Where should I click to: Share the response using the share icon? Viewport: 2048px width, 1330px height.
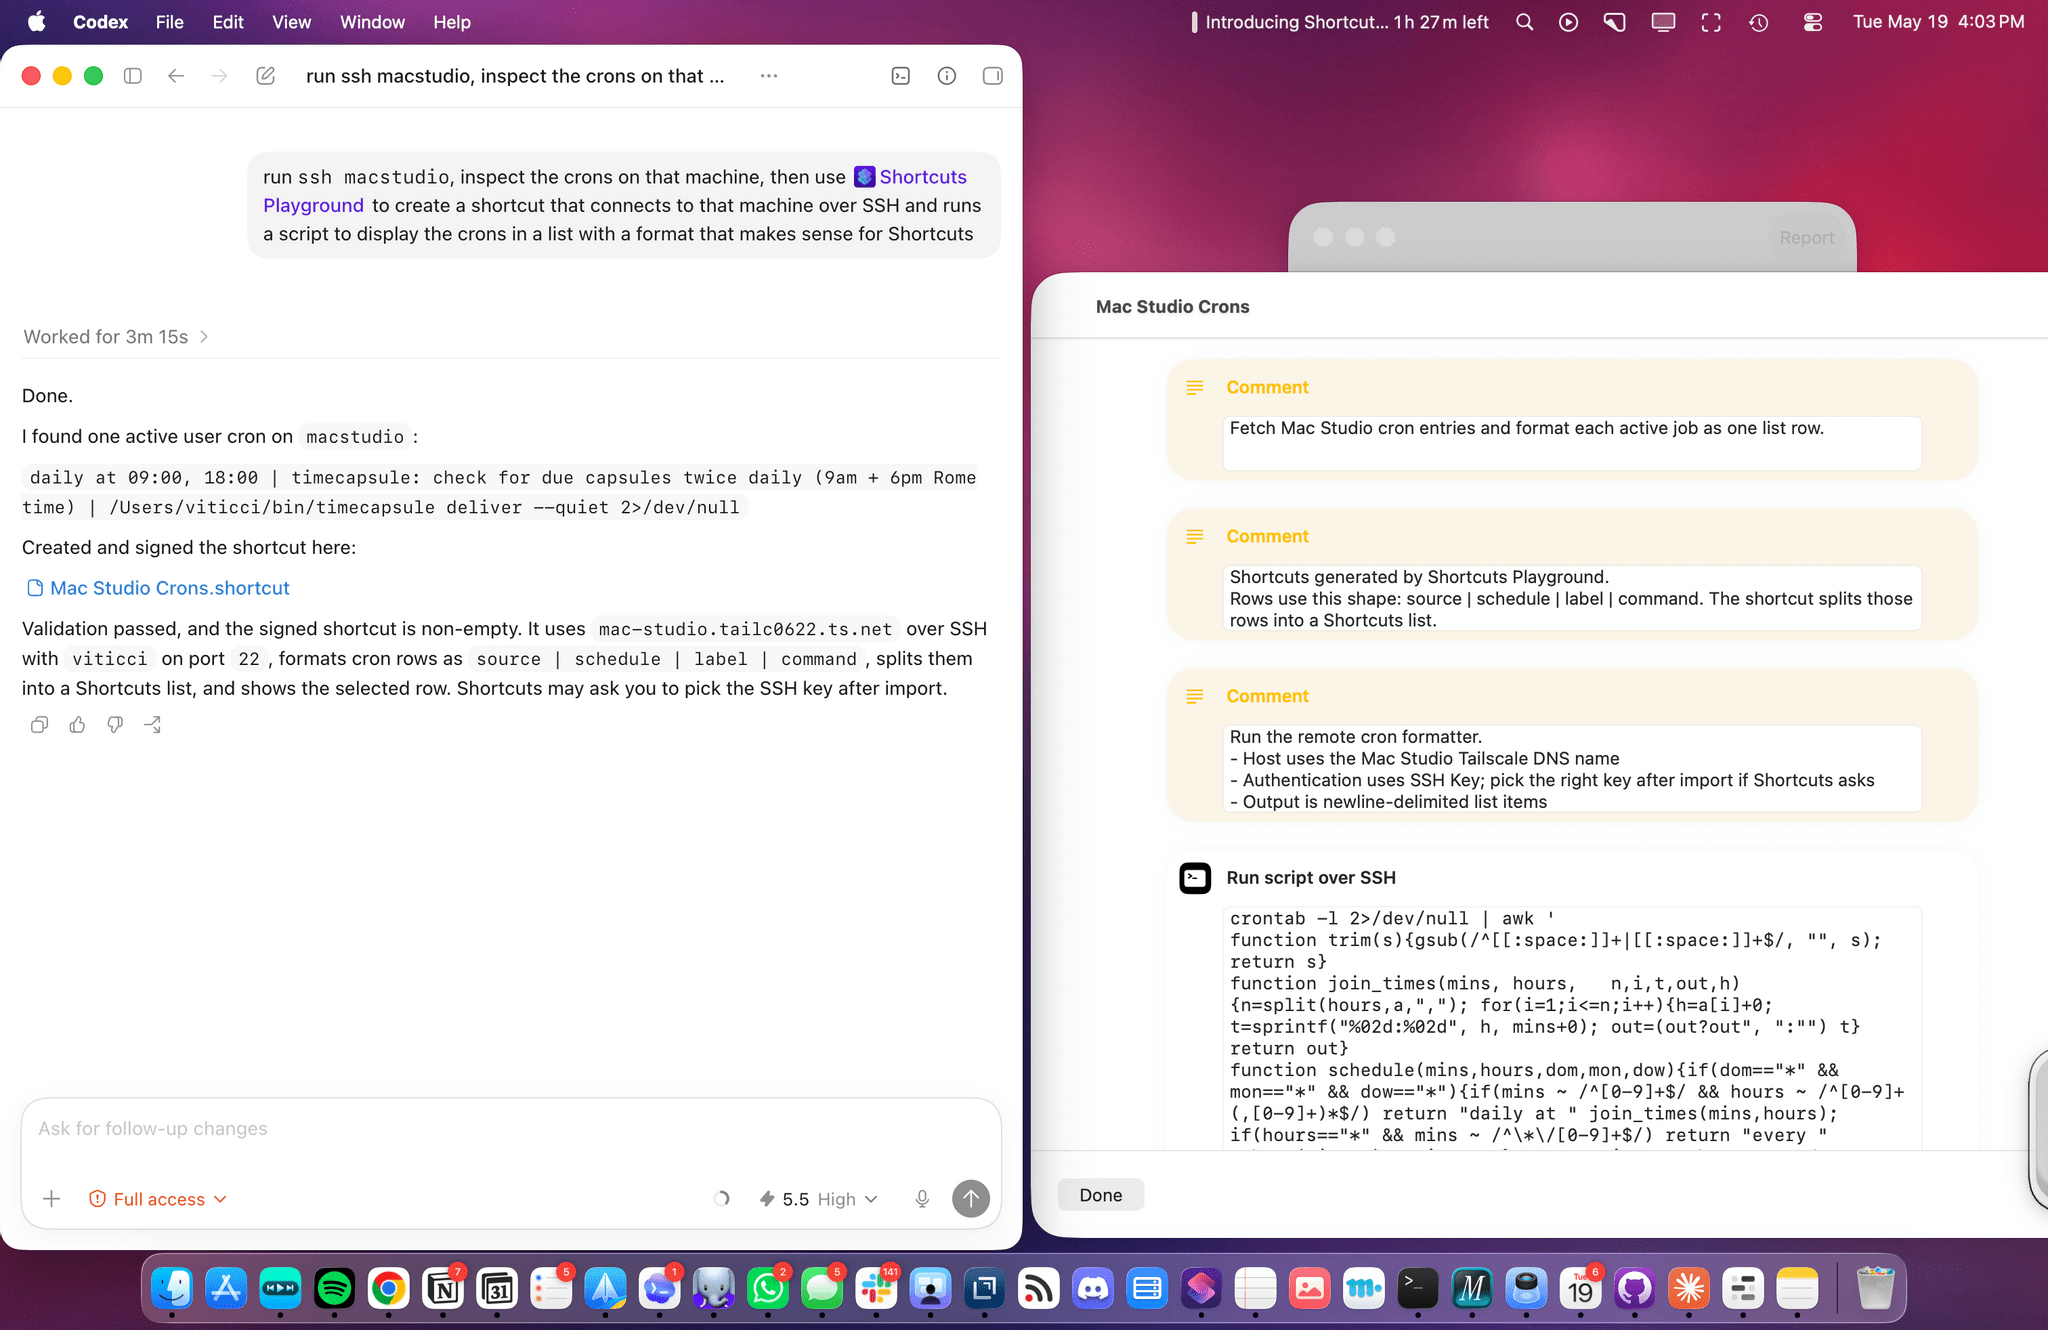153,725
